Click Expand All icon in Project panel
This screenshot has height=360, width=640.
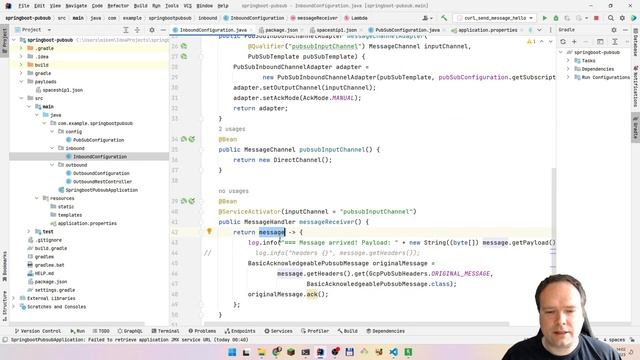126,30
